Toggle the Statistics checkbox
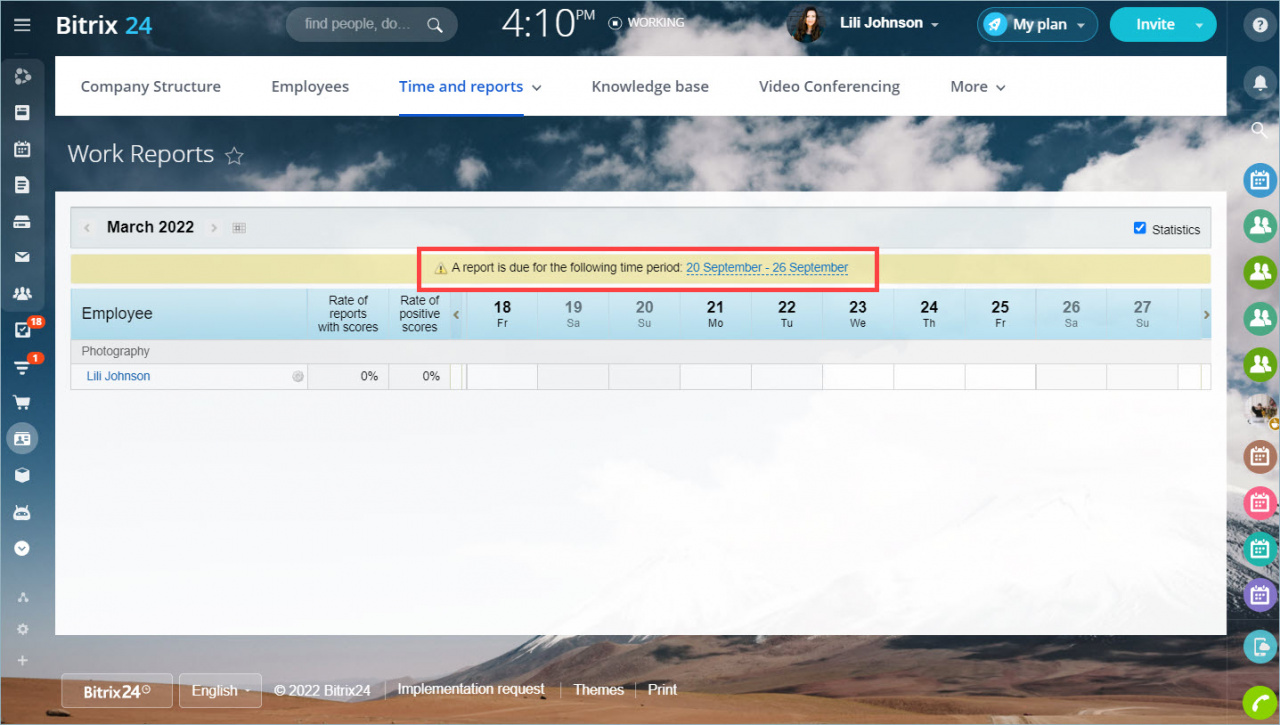The width and height of the screenshot is (1280, 725). 1139,228
